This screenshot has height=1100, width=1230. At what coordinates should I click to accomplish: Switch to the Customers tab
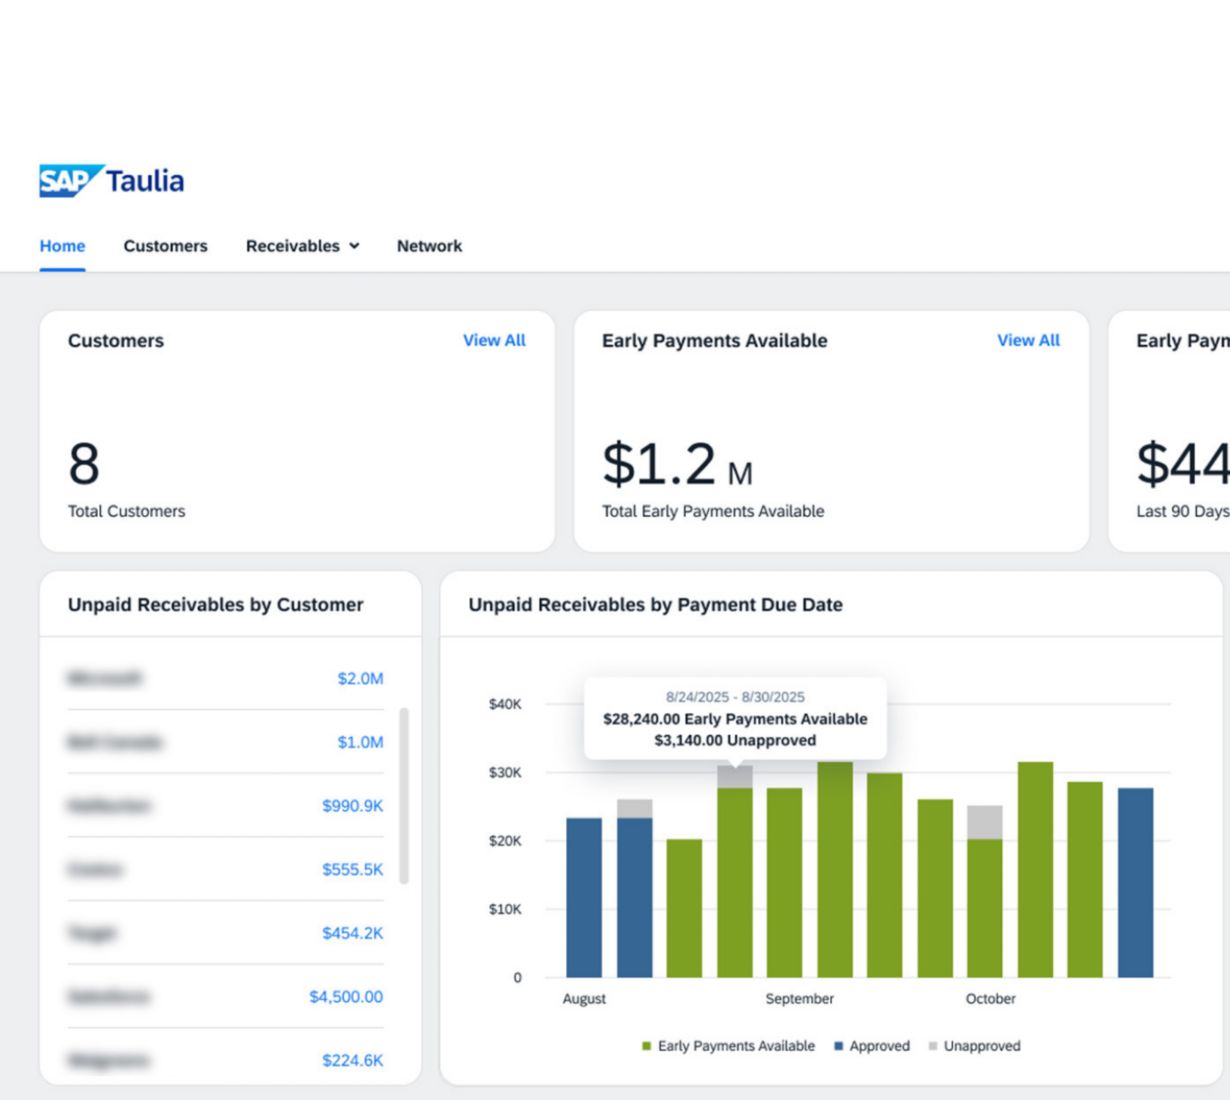point(166,246)
